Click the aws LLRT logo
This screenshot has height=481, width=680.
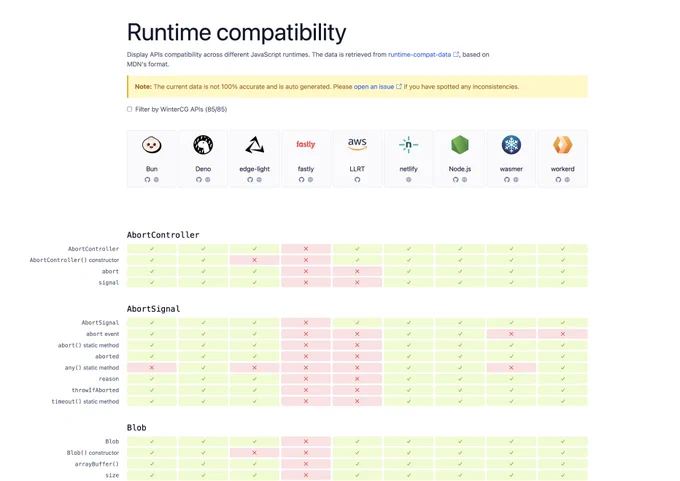357,144
